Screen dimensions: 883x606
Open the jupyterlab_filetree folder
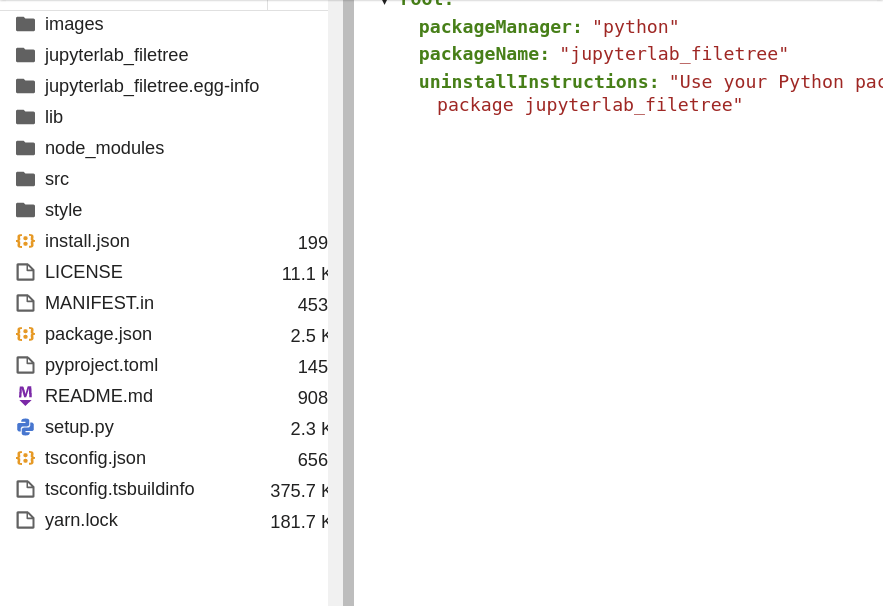(117, 55)
